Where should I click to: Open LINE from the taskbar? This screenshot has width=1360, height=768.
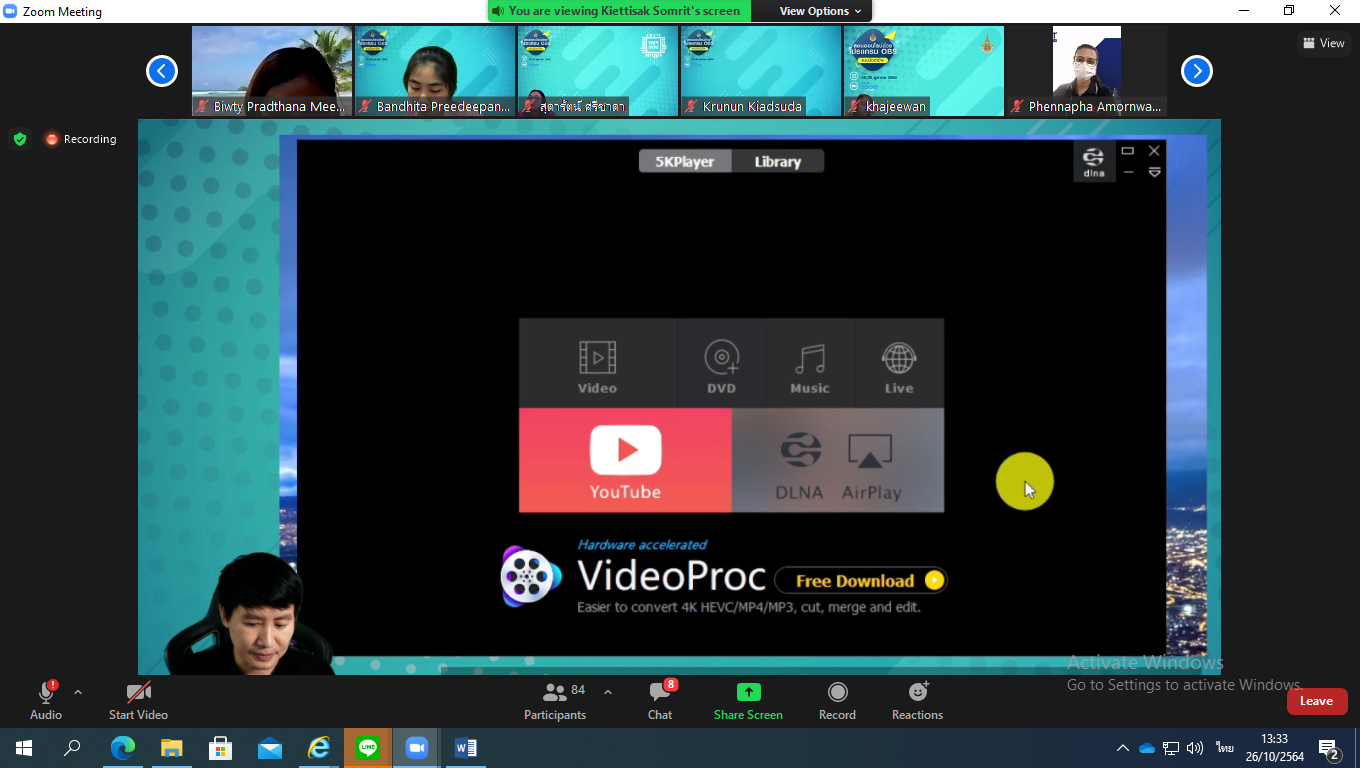click(368, 748)
